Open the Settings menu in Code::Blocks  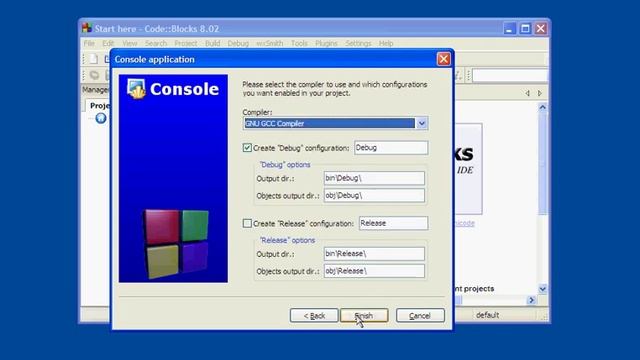tap(358, 43)
